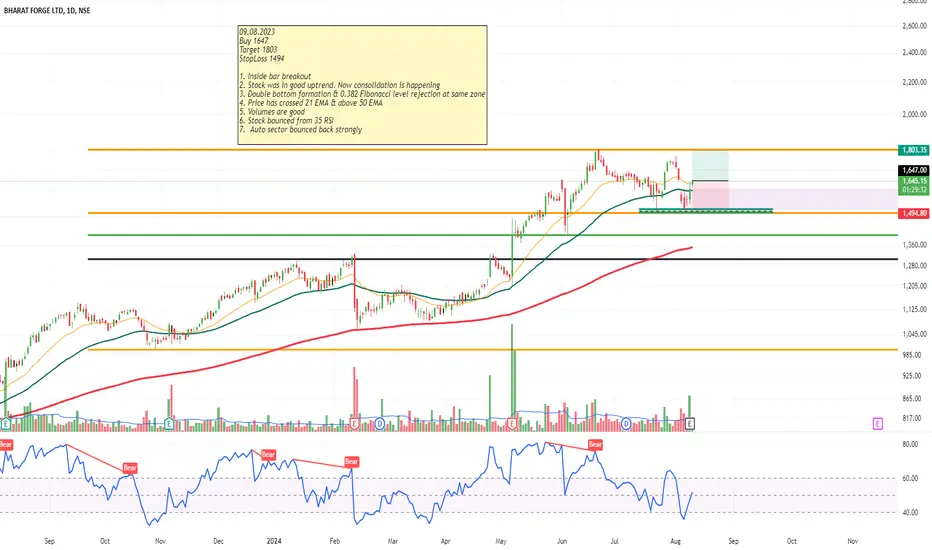
Task: Click the Dec label on the time axis
Action: point(218,541)
